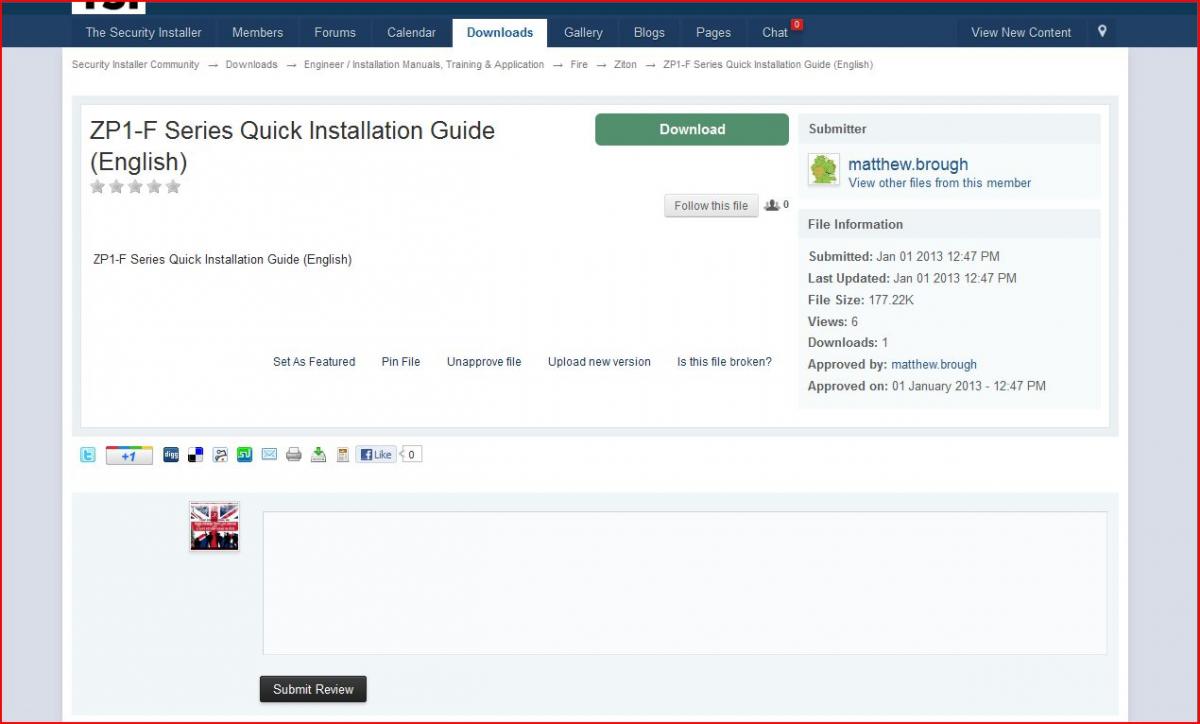
Task: Click the green download arrow icon
Action: (318, 455)
